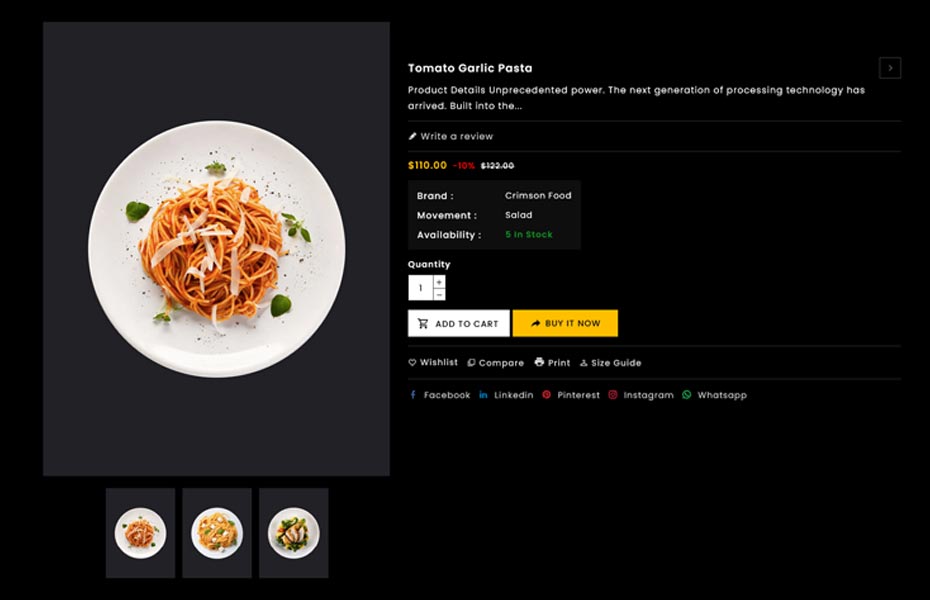The height and width of the screenshot is (600, 930).
Task: Share via the Facebook icon
Action: coord(413,395)
